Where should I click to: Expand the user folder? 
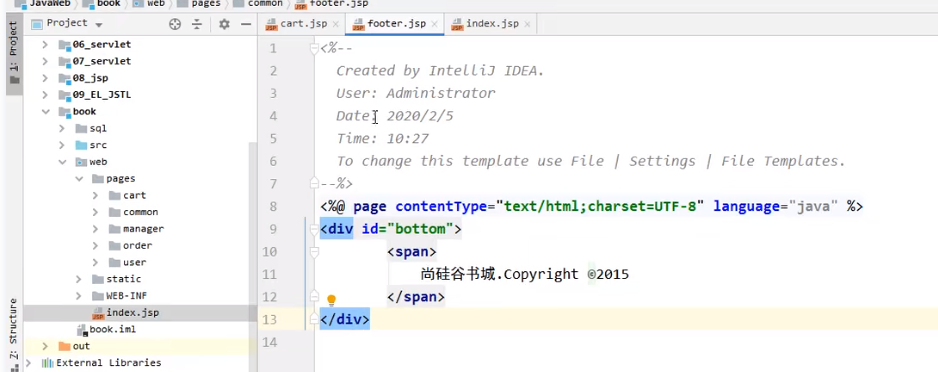[x=95, y=262]
